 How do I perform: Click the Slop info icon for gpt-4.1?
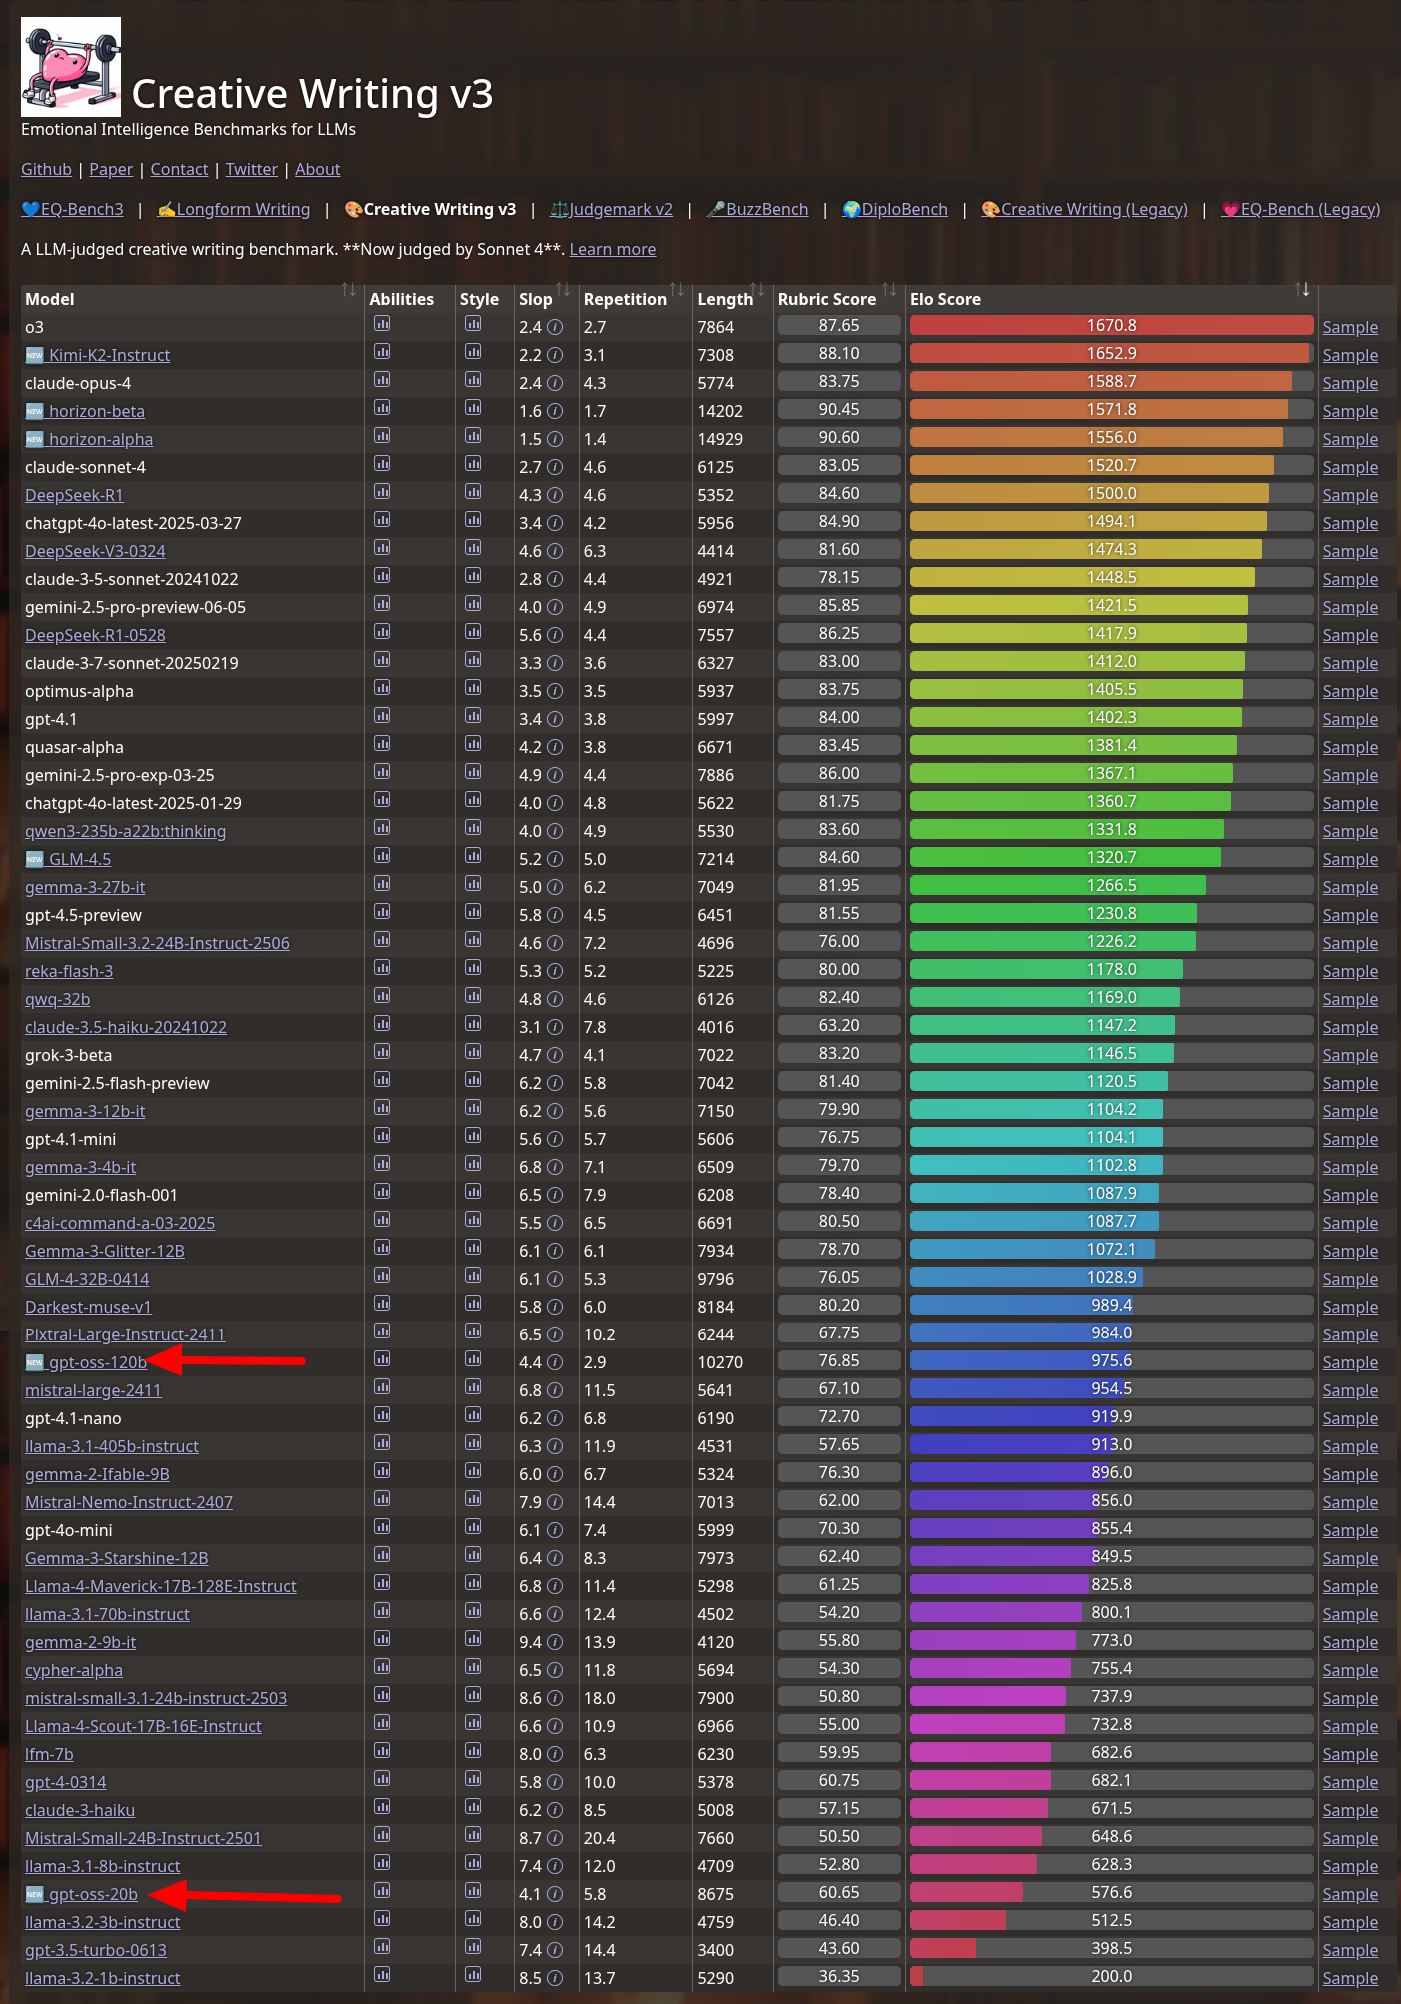point(555,719)
